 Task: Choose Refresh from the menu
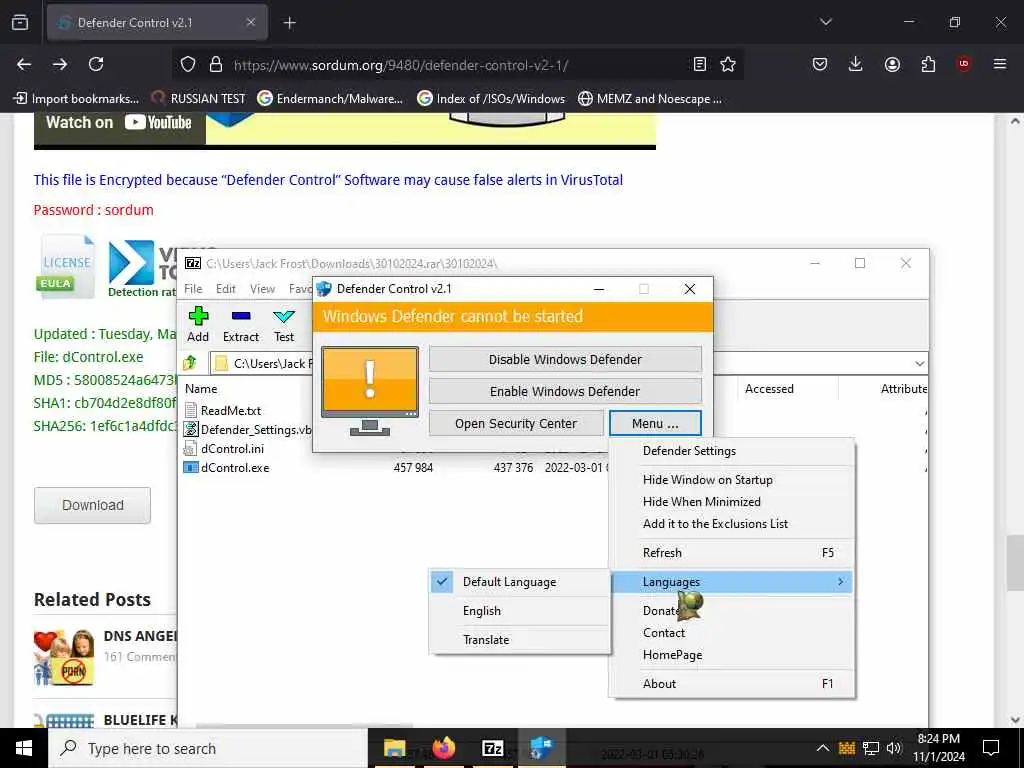[x=731, y=553]
